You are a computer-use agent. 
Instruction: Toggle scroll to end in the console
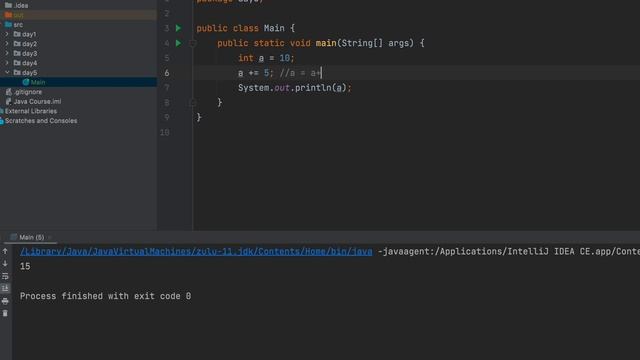pos(5,289)
